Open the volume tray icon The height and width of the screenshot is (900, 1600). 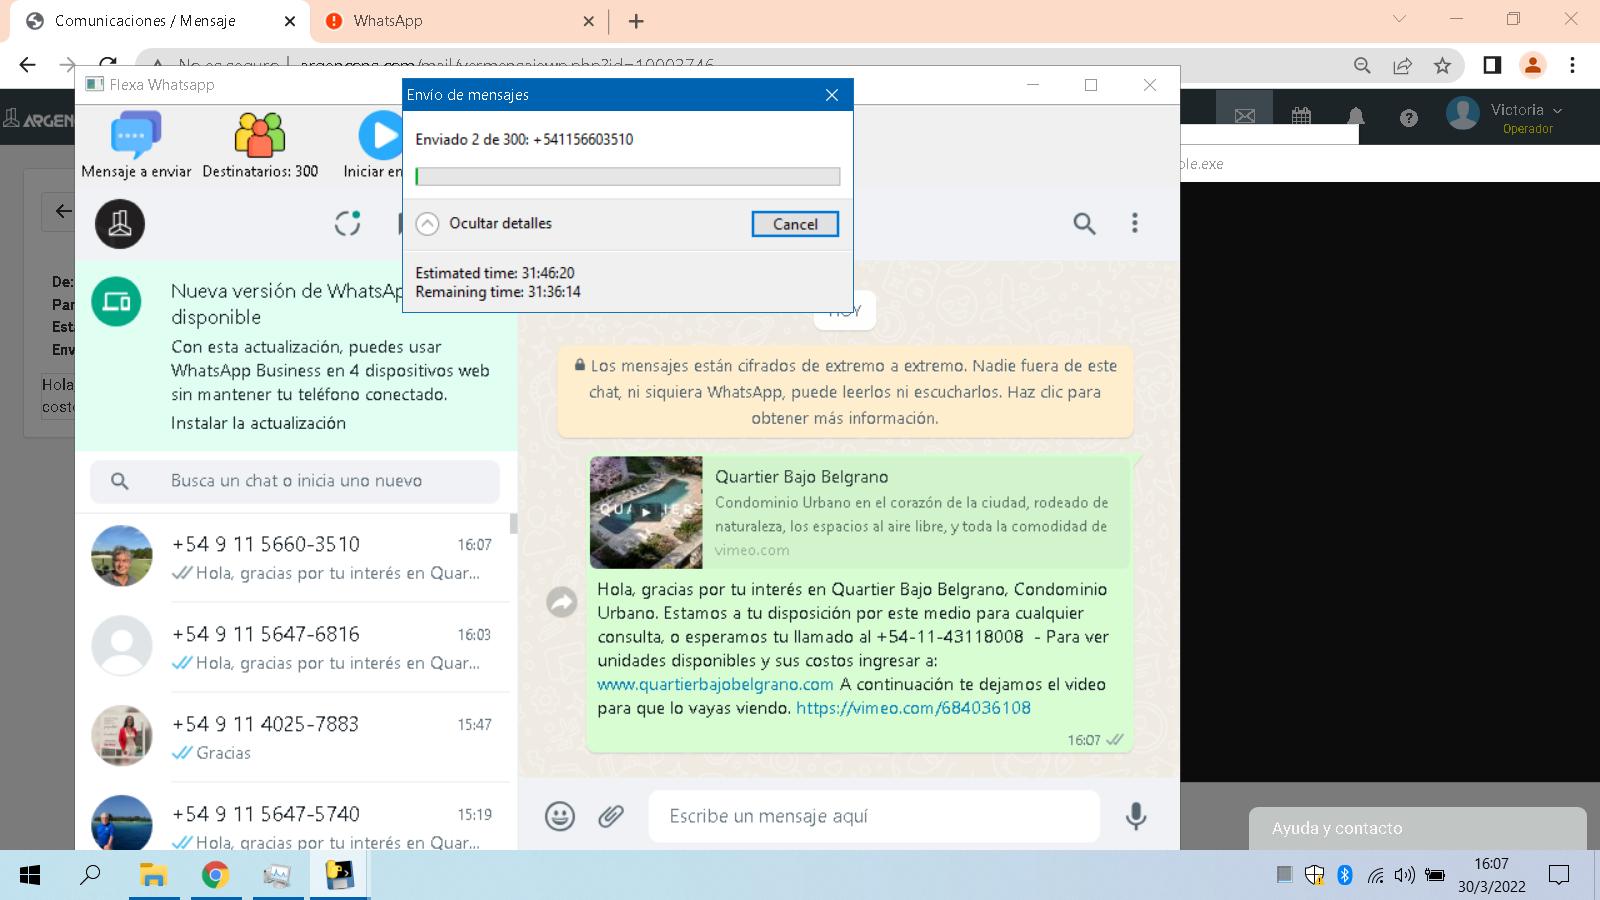(x=1405, y=875)
